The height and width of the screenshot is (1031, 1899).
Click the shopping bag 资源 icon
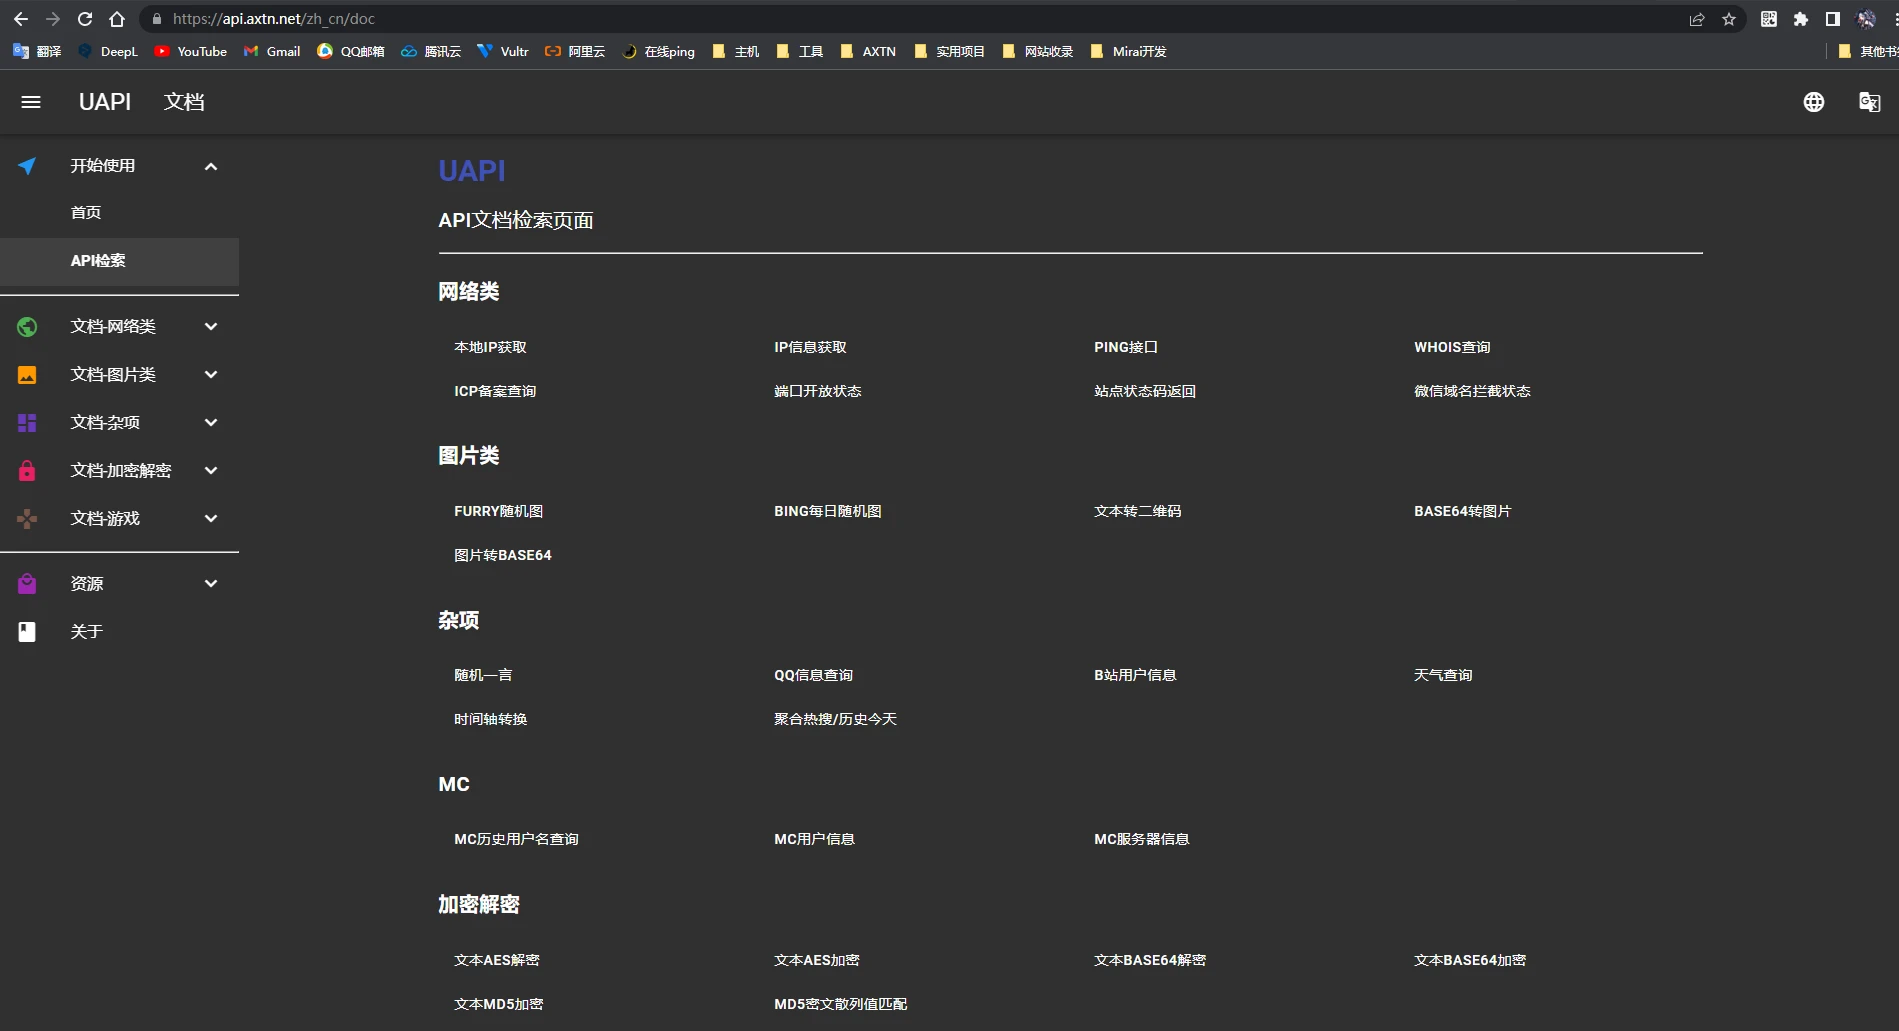tap(27, 584)
